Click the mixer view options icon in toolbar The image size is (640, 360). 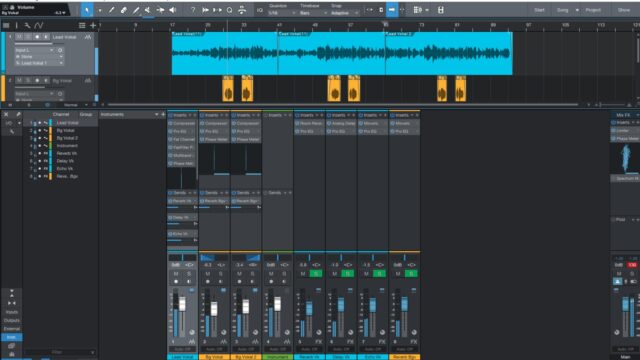click(417, 10)
